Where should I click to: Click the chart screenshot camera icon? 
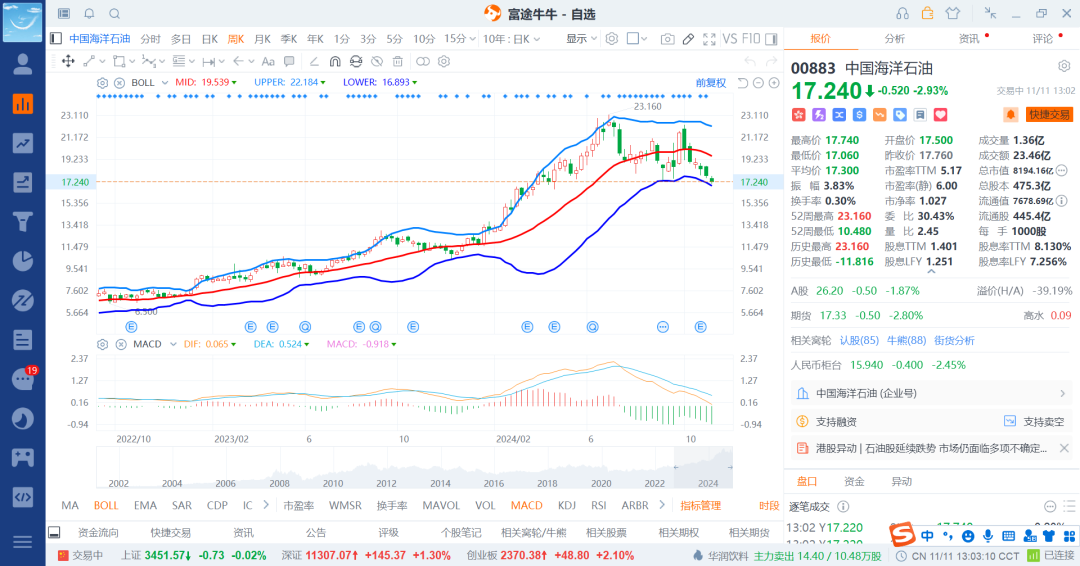point(667,39)
